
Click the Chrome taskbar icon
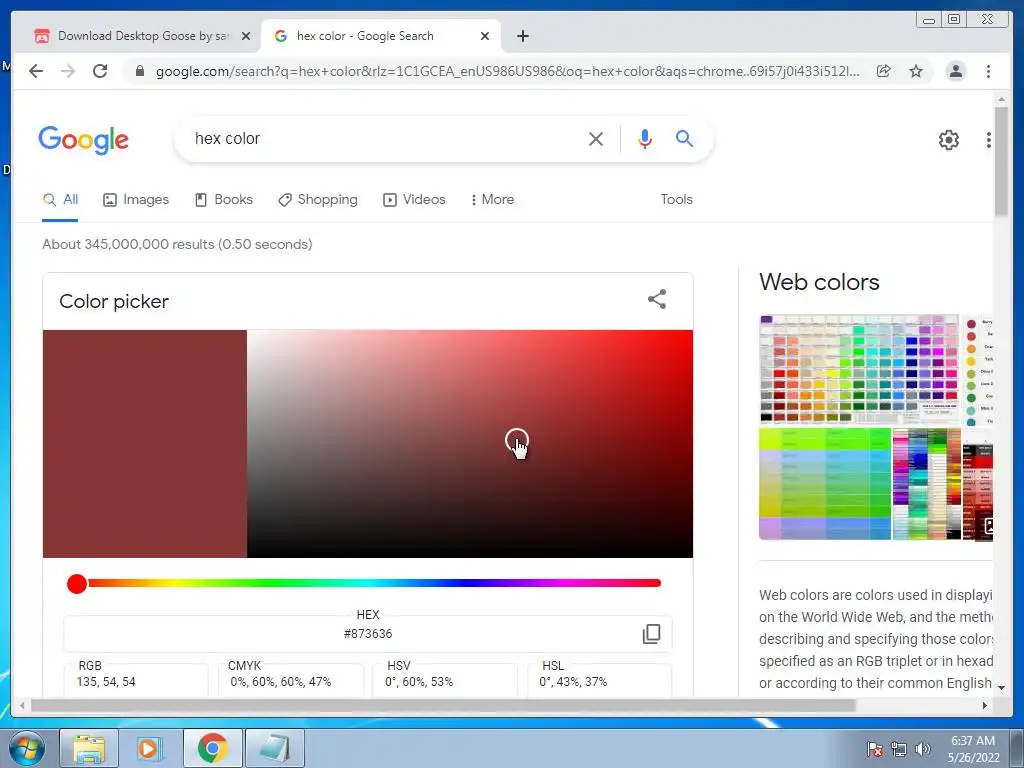pyautogui.click(x=212, y=748)
